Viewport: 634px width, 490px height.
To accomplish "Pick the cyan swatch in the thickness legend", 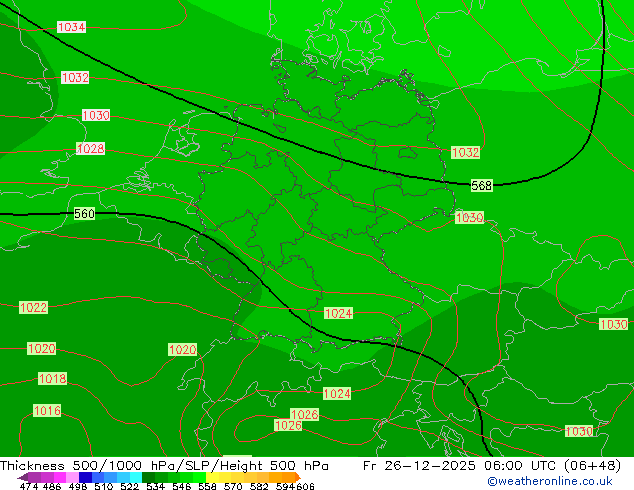I will (136, 477).
